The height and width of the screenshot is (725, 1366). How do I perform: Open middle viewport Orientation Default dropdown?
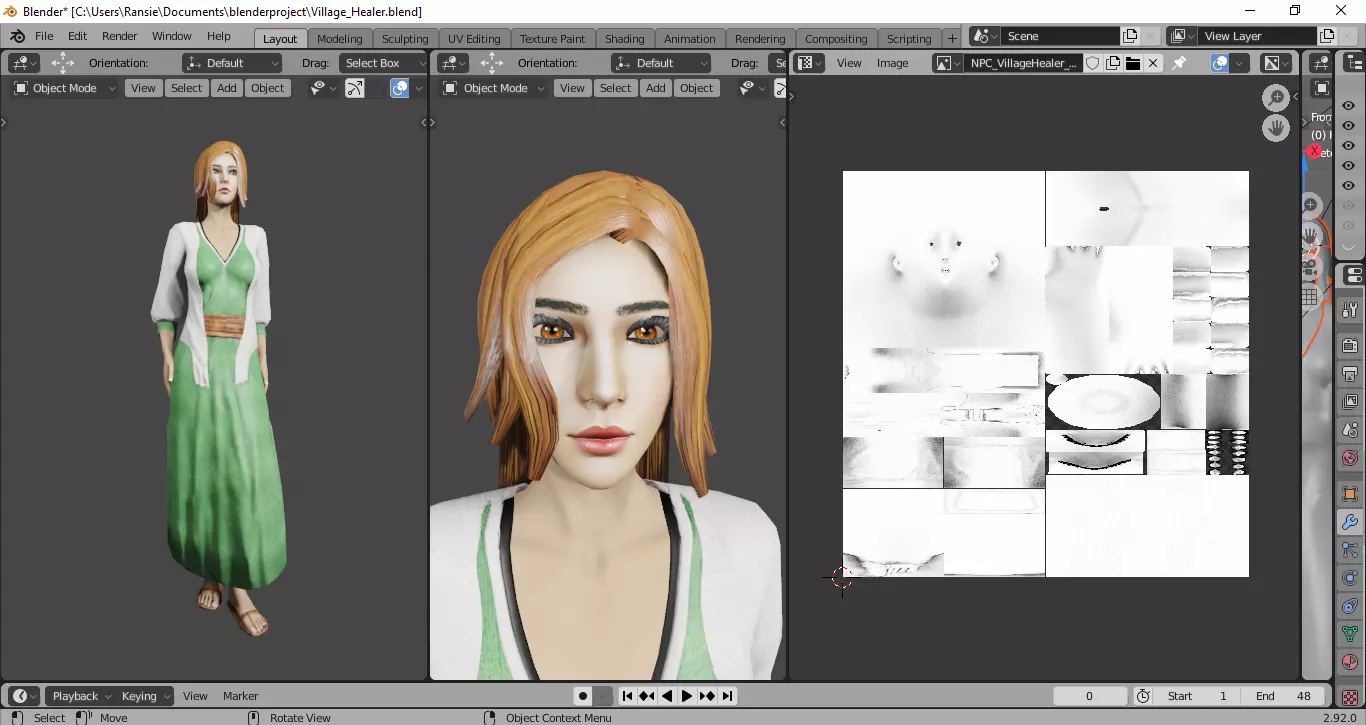[x=661, y=63]
